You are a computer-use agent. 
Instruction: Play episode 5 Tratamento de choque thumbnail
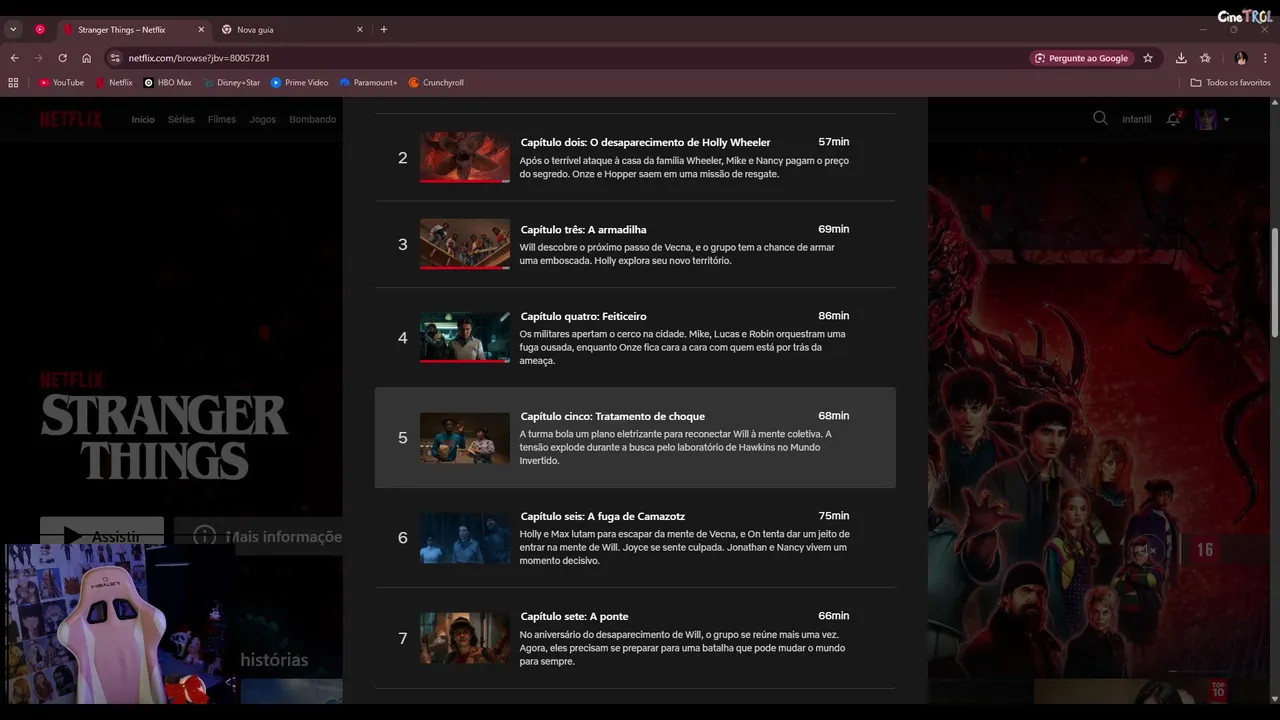click(x=465, y=438)
